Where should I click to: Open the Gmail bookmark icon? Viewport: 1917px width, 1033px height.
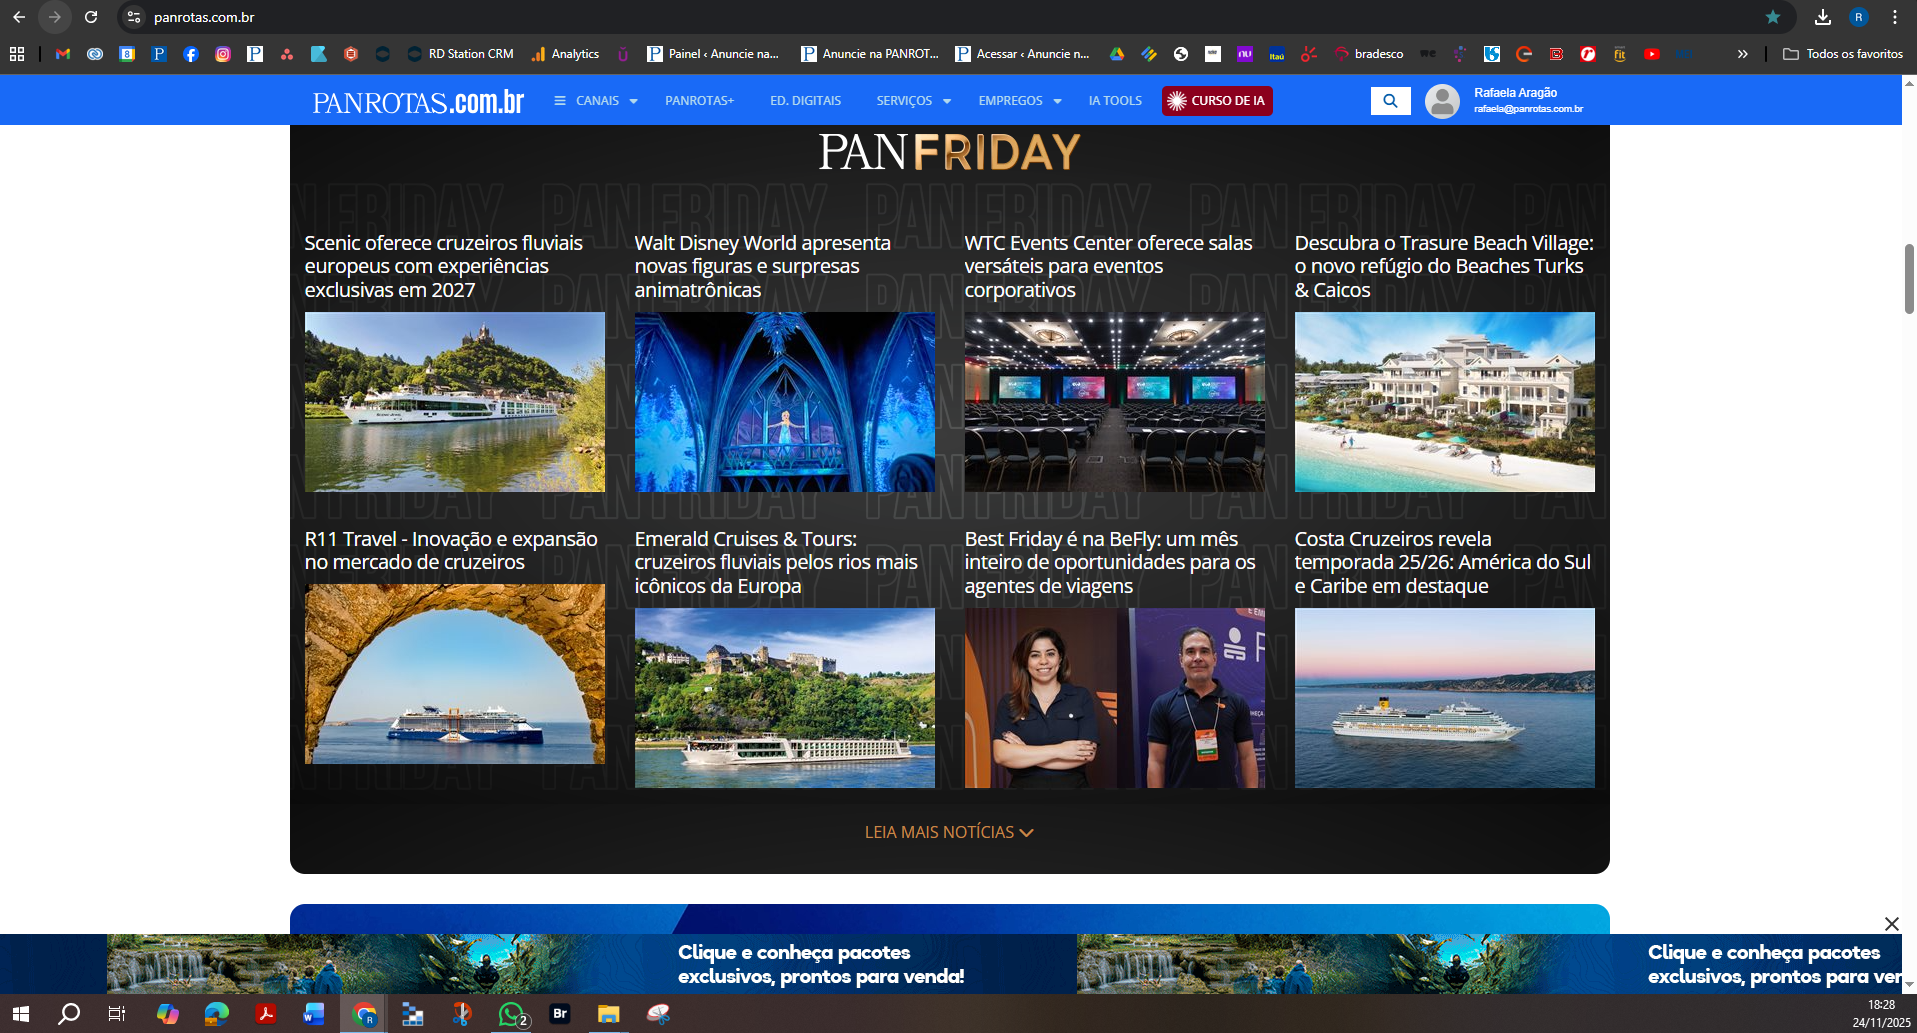63,54
